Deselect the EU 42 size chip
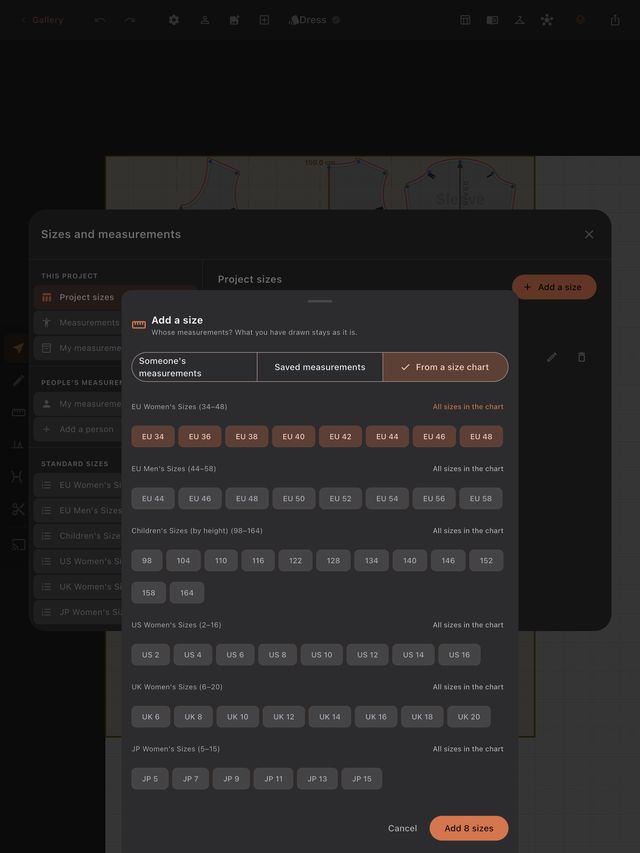The width and height of the screenshot is (640, 853). click(x=340, y=436)
